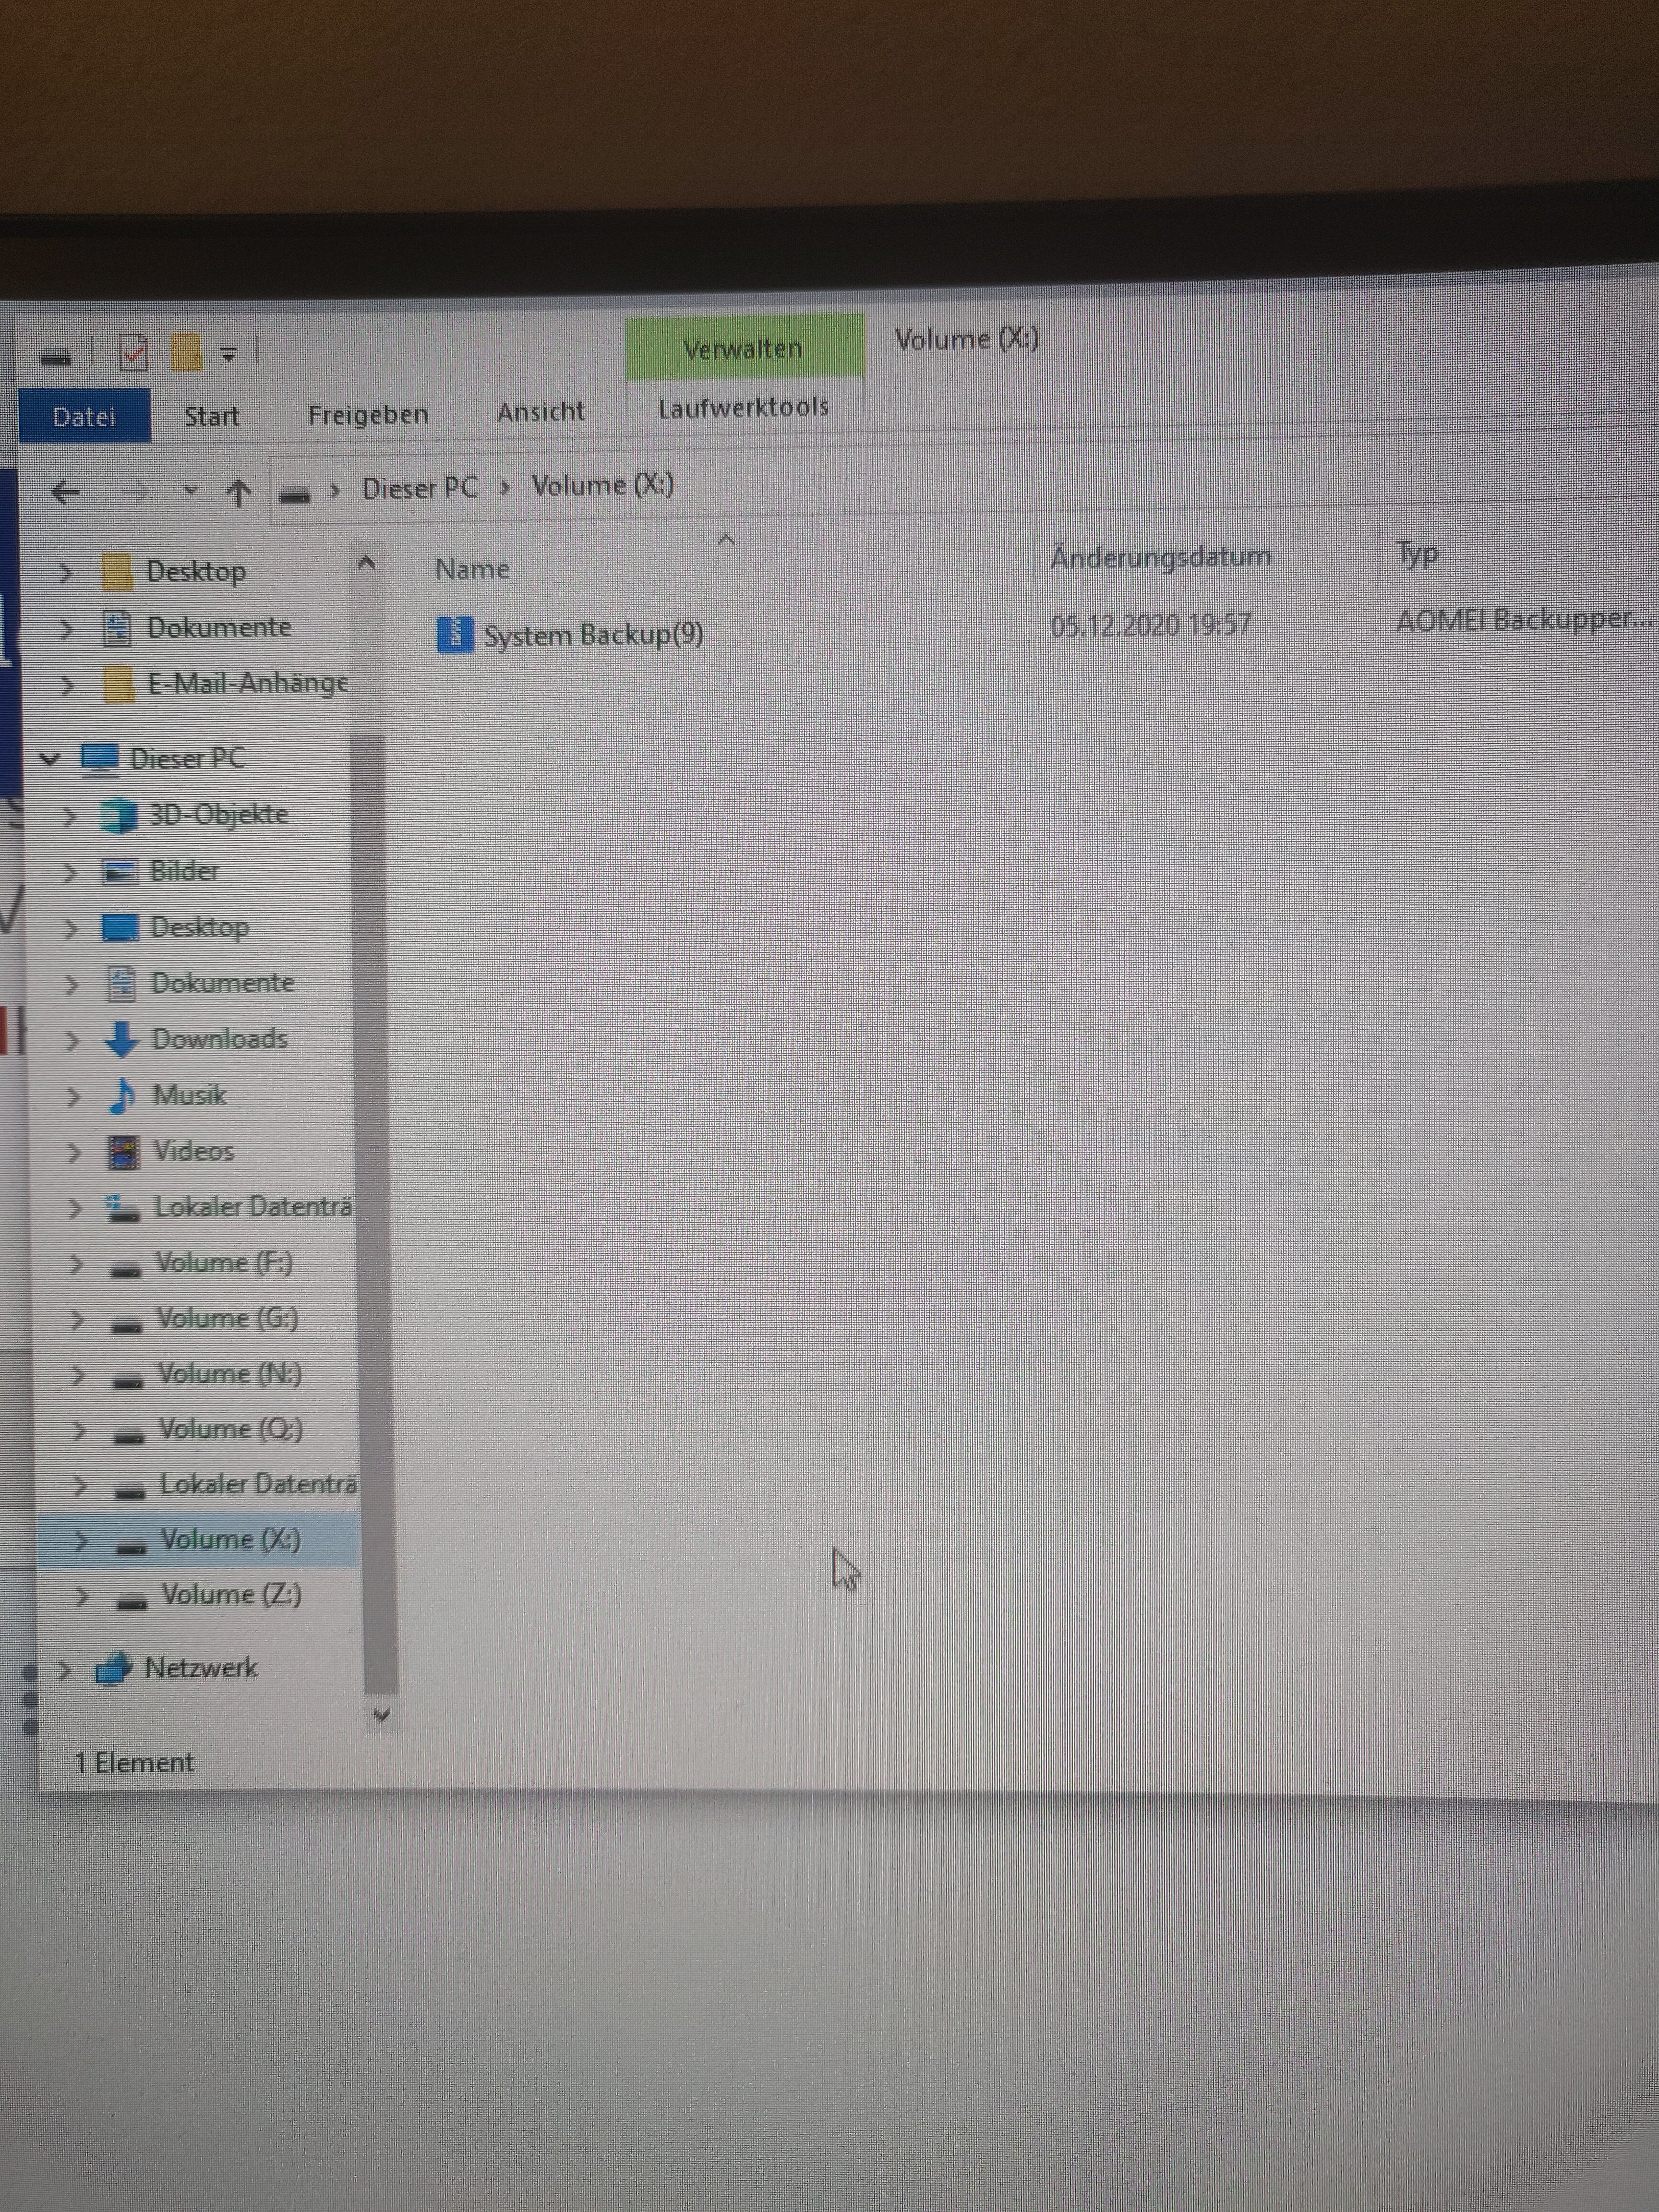Image resolution: width=1659 pixels, height=2212 pixels.
Task: Sort by Änderungsdatum column header
Action: coord(1160,557)
